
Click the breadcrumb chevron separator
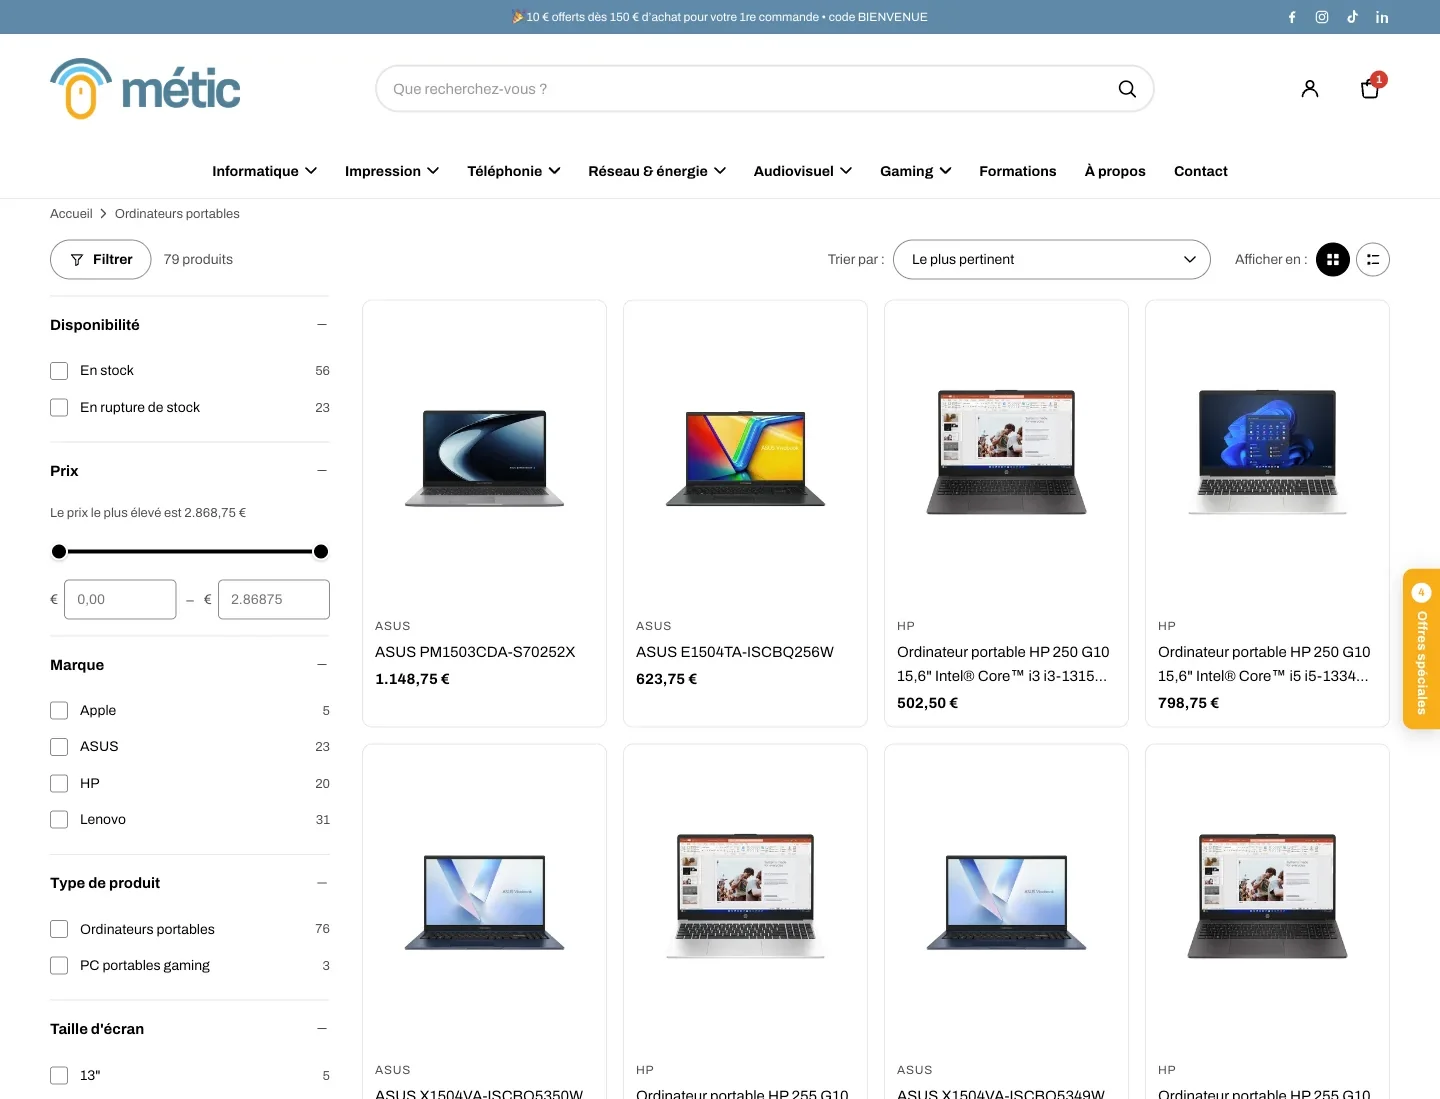click(x=103, y=214)
